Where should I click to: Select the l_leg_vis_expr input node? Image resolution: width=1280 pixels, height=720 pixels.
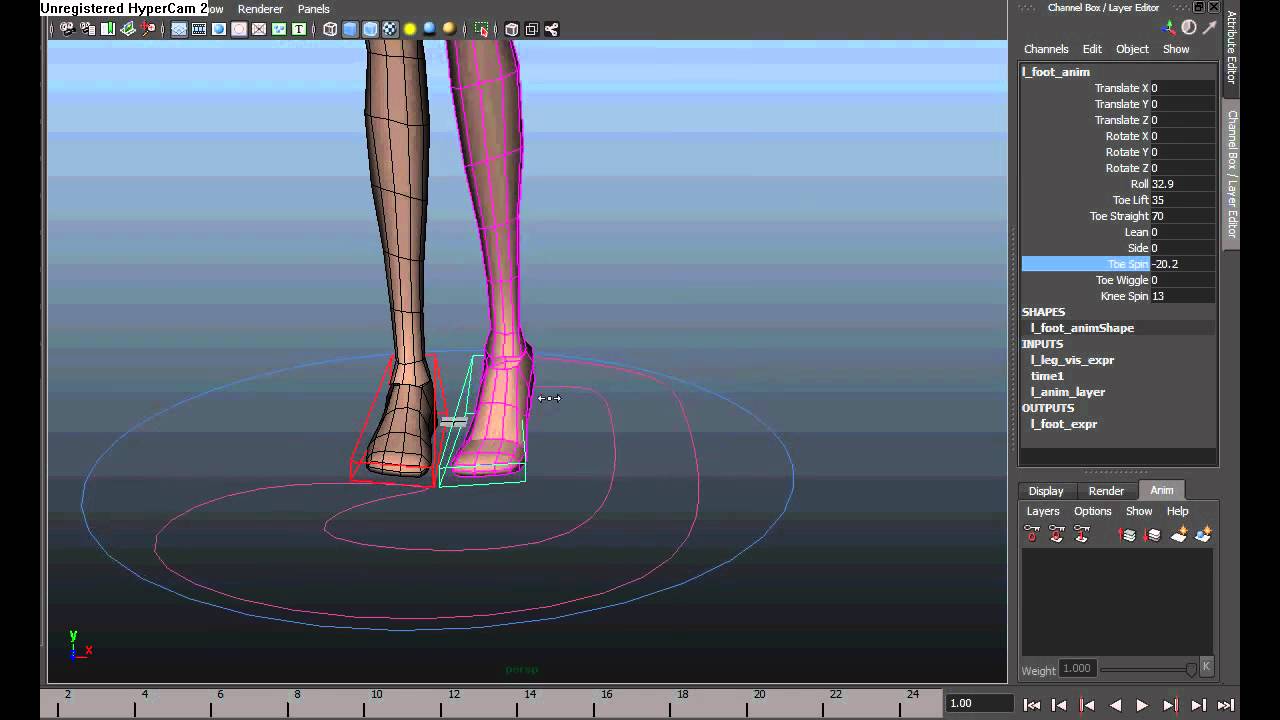1072,360
